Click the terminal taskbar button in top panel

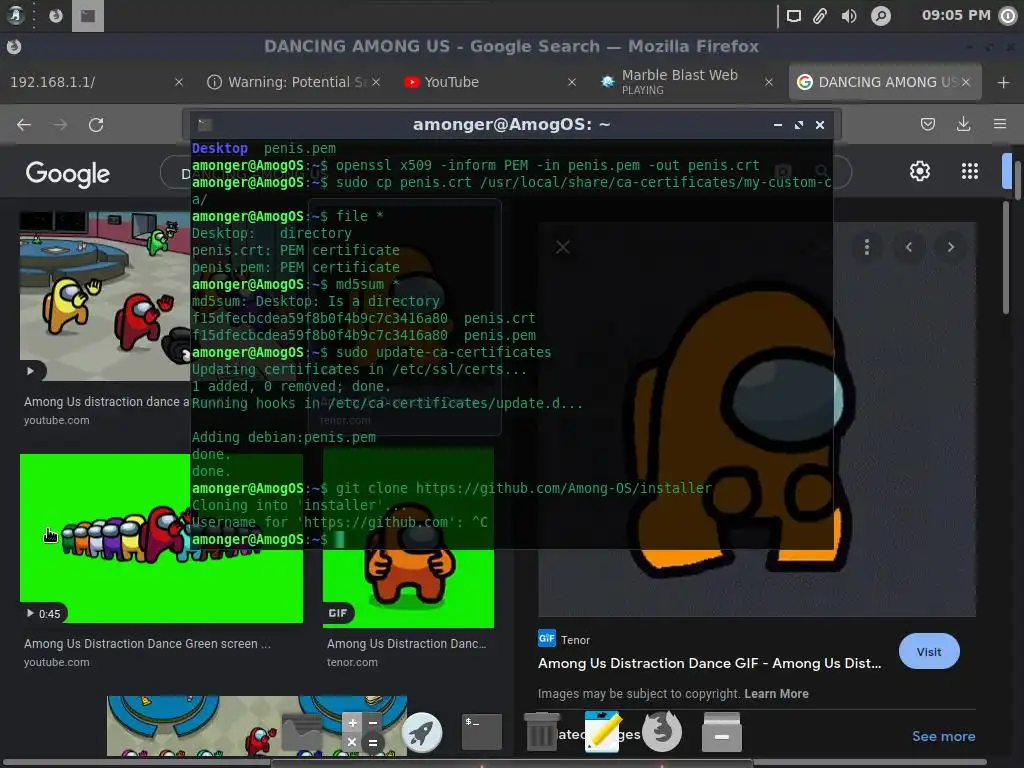[x=88, y=16]
